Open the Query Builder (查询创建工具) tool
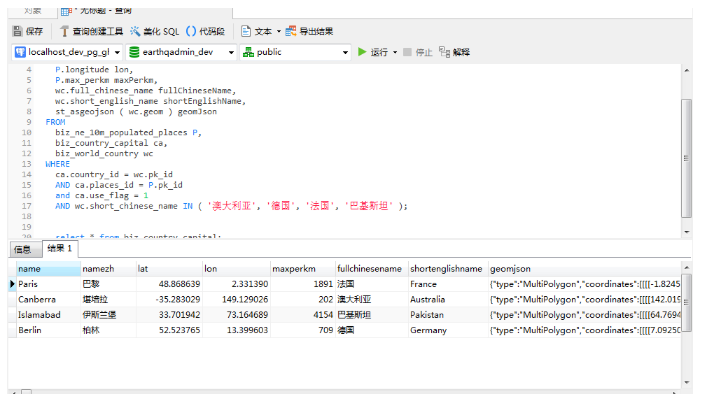This screenshot has width=701, height=403. point(91,31)
